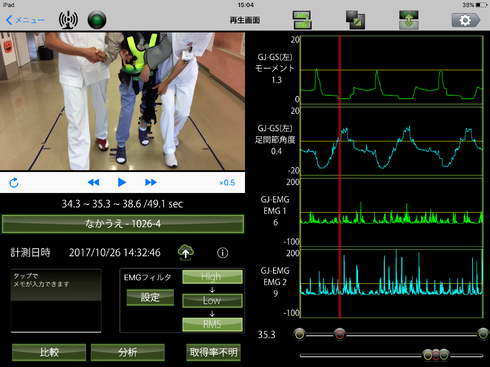The height and width of the screenshot is (367, 490).
Task: Tap the GJ-EMG EMG 1 graph
Action: click(x=392, y=212)
